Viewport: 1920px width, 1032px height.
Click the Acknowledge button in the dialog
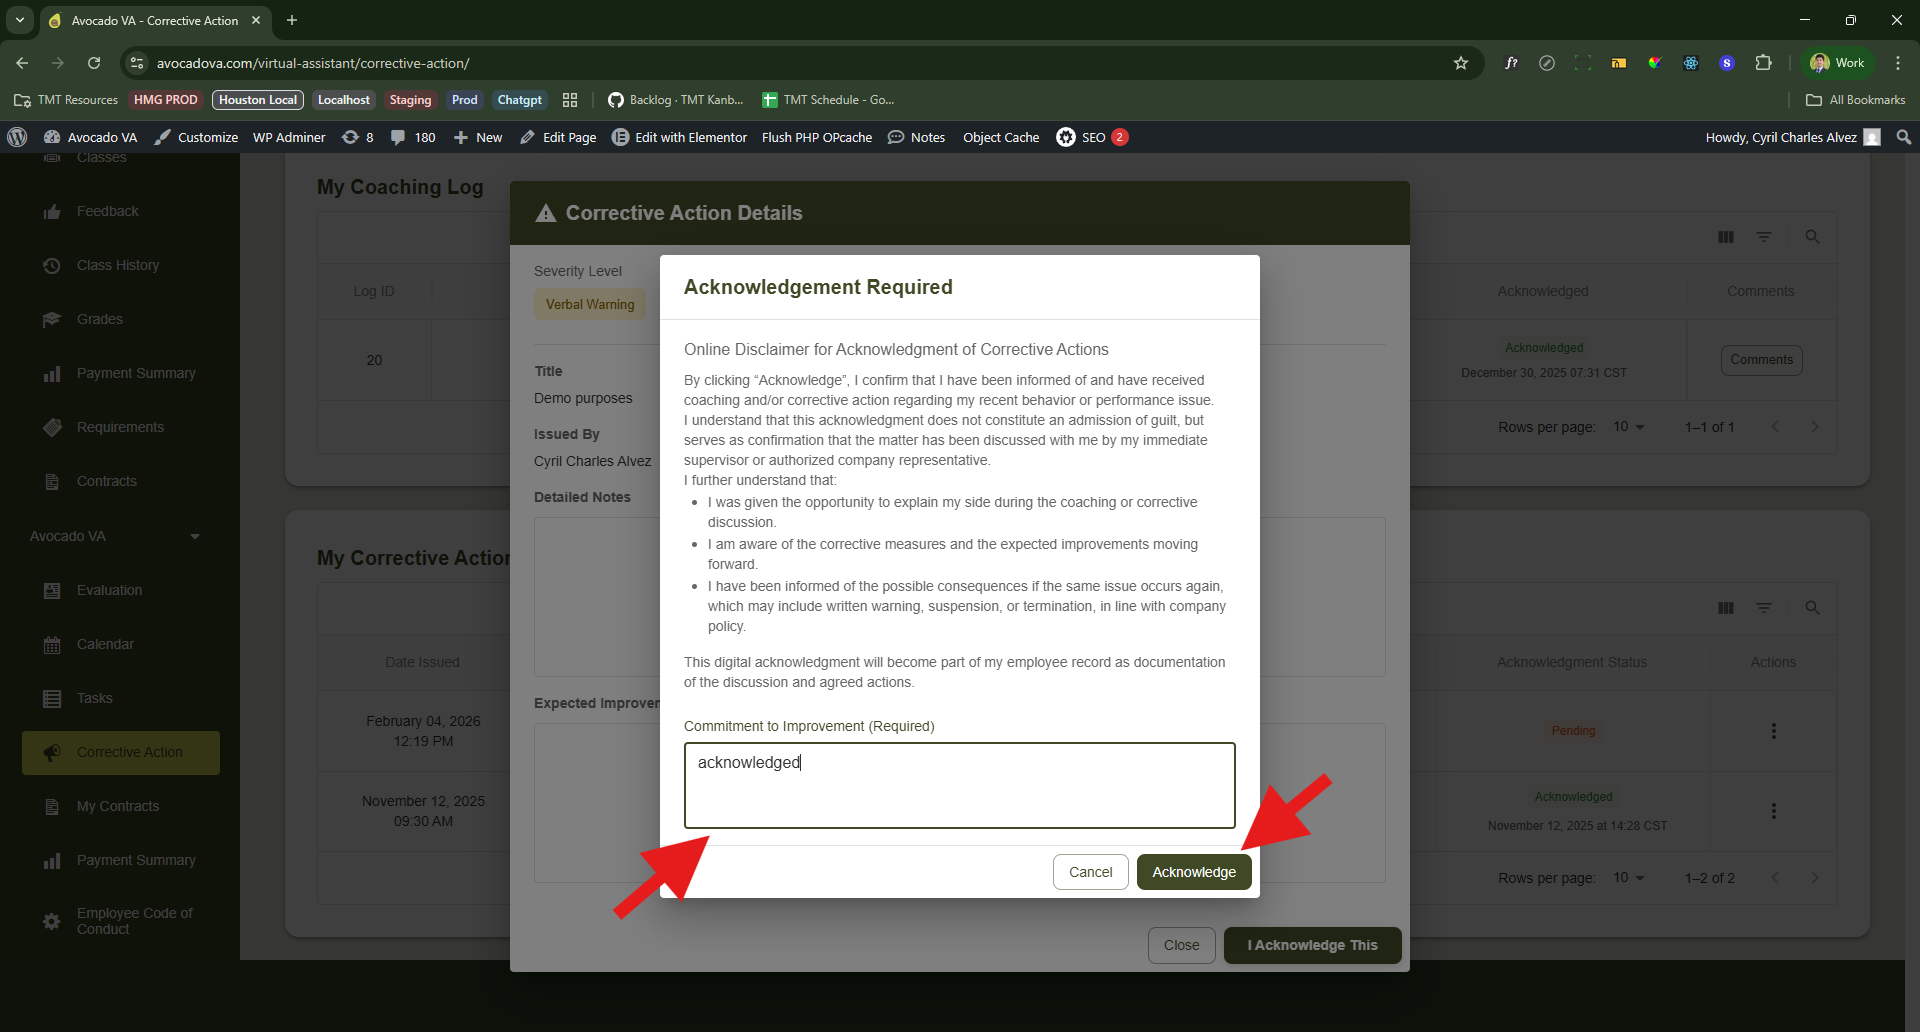[1193, 872]
